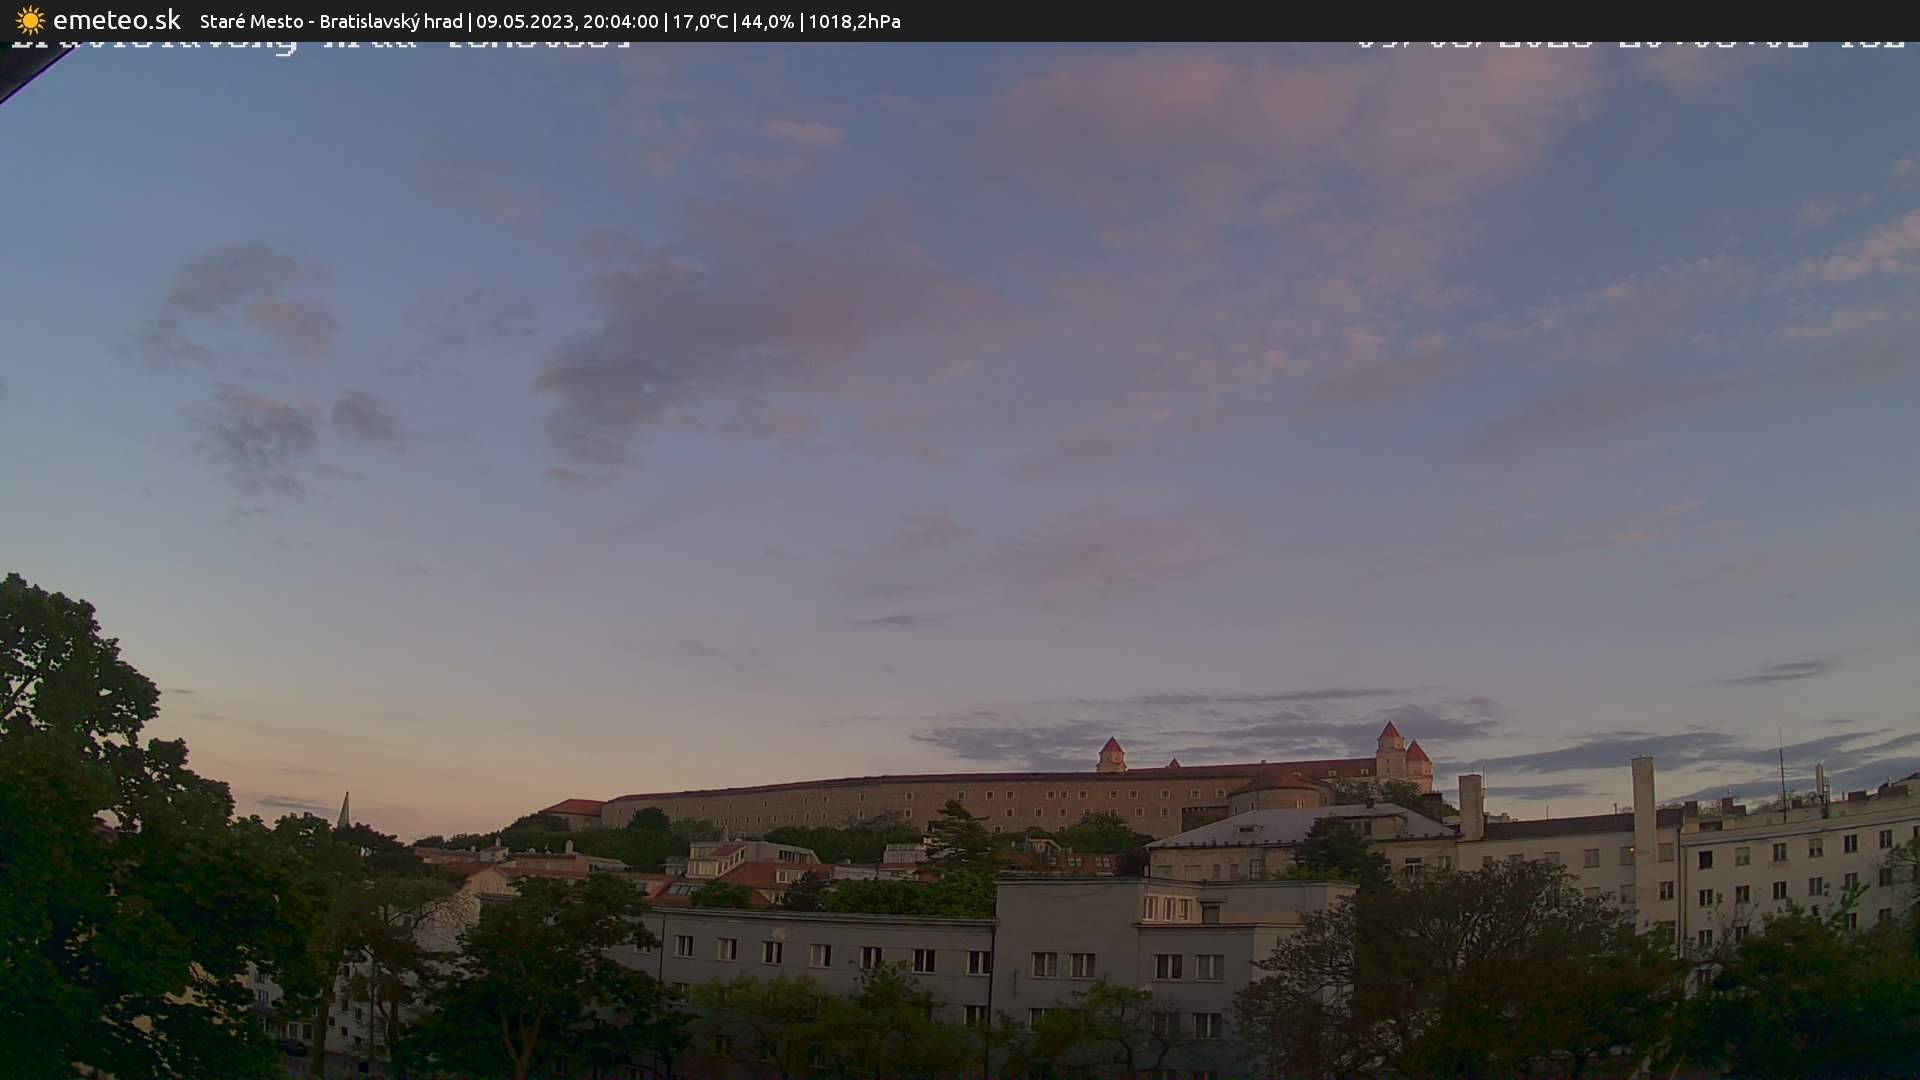Click the camera timestamp overlay at top right

coord(1630,45)
